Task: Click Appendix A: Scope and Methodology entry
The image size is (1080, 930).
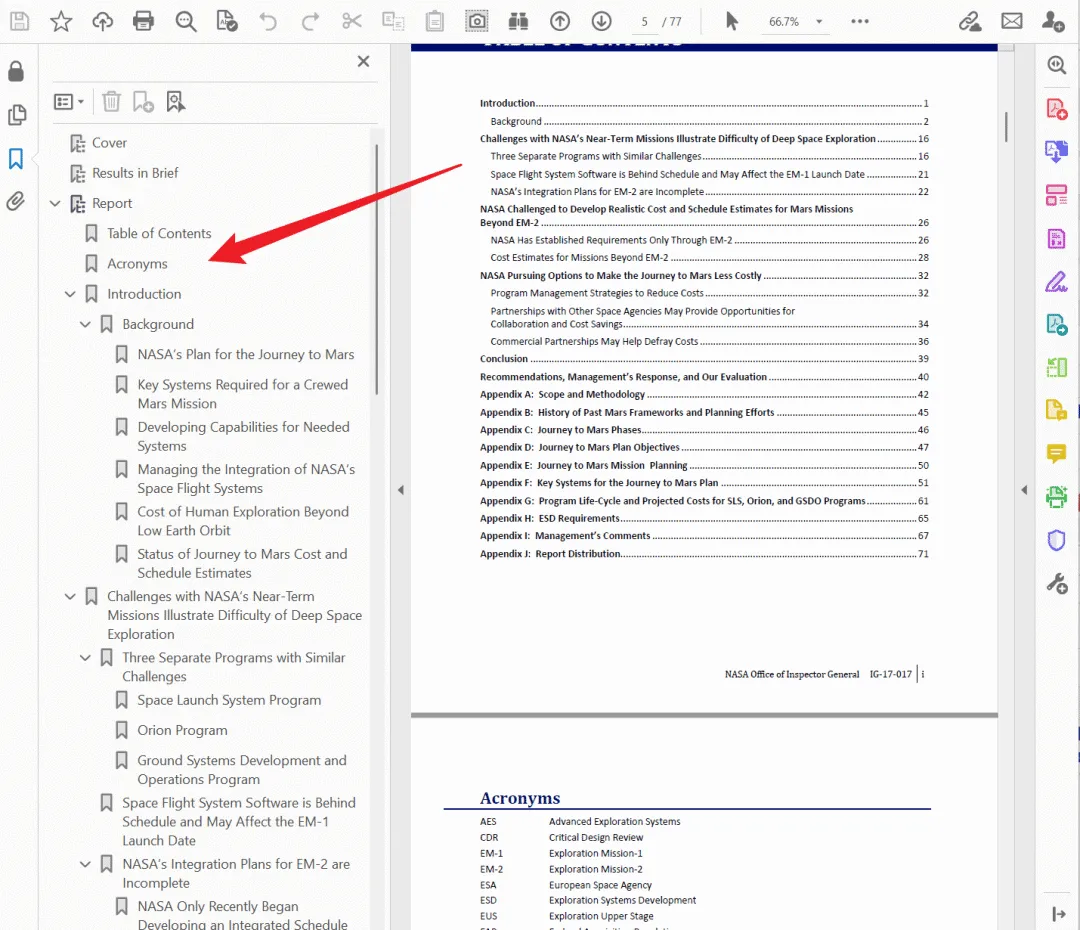Action: tap(704, 395)
